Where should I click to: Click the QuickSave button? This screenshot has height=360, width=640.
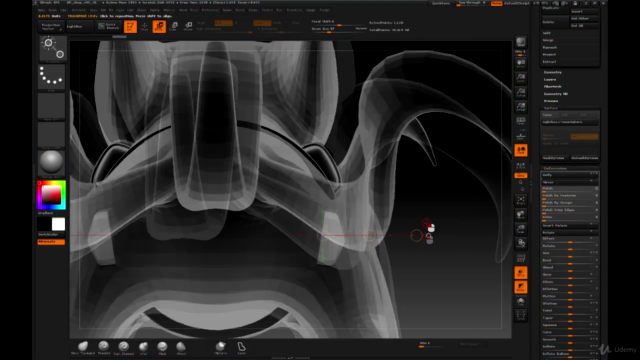point(441,3)
